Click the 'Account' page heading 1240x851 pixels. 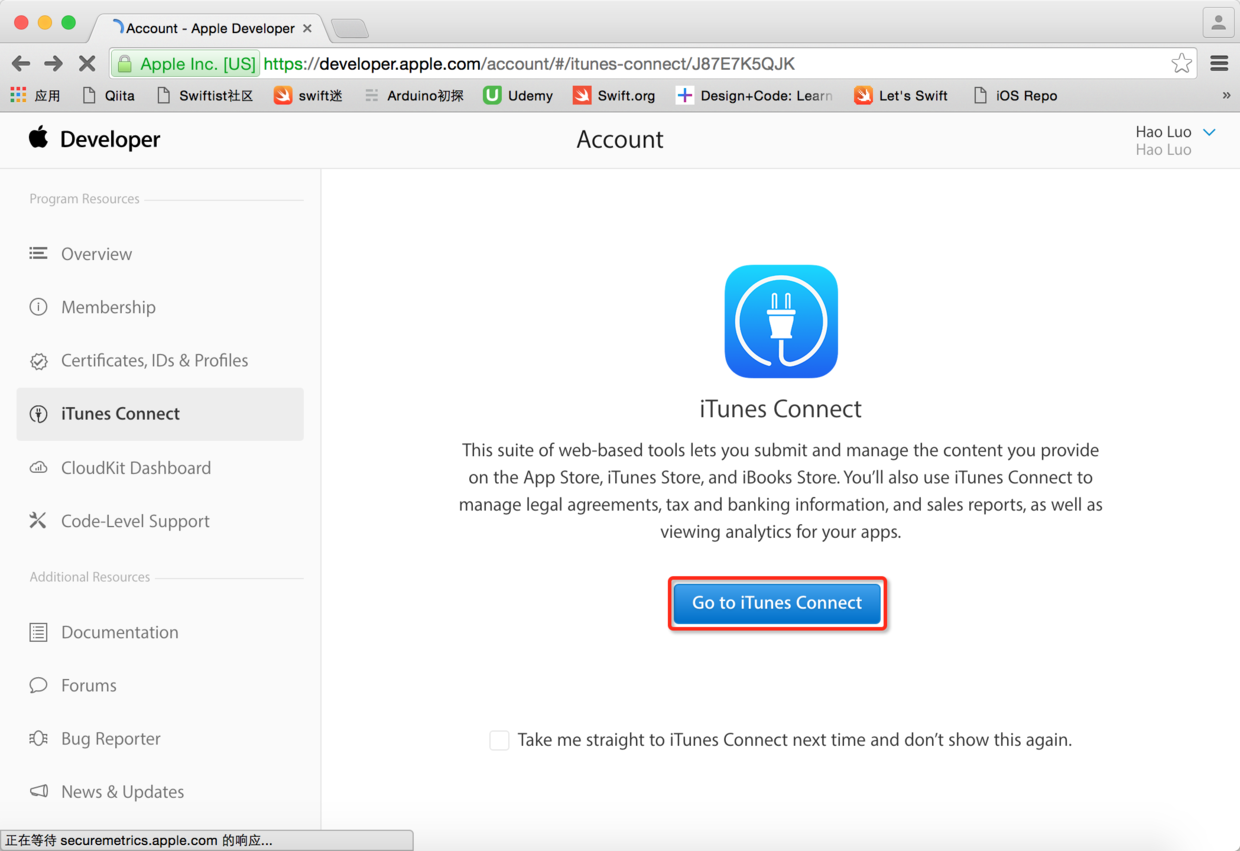pyautogui.click(x=620, y=139)
